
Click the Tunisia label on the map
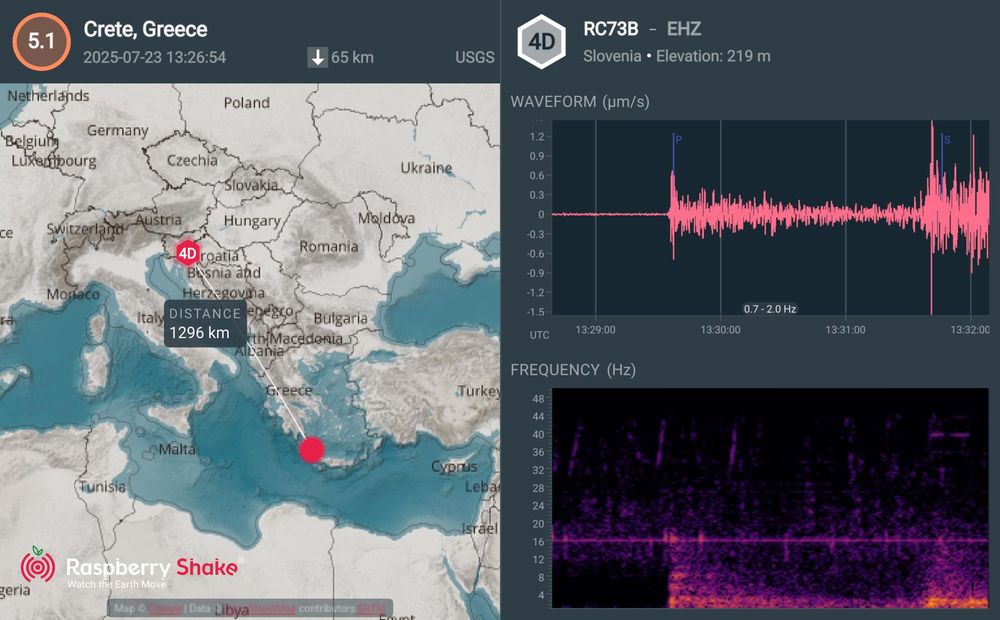tap(103, 487)
